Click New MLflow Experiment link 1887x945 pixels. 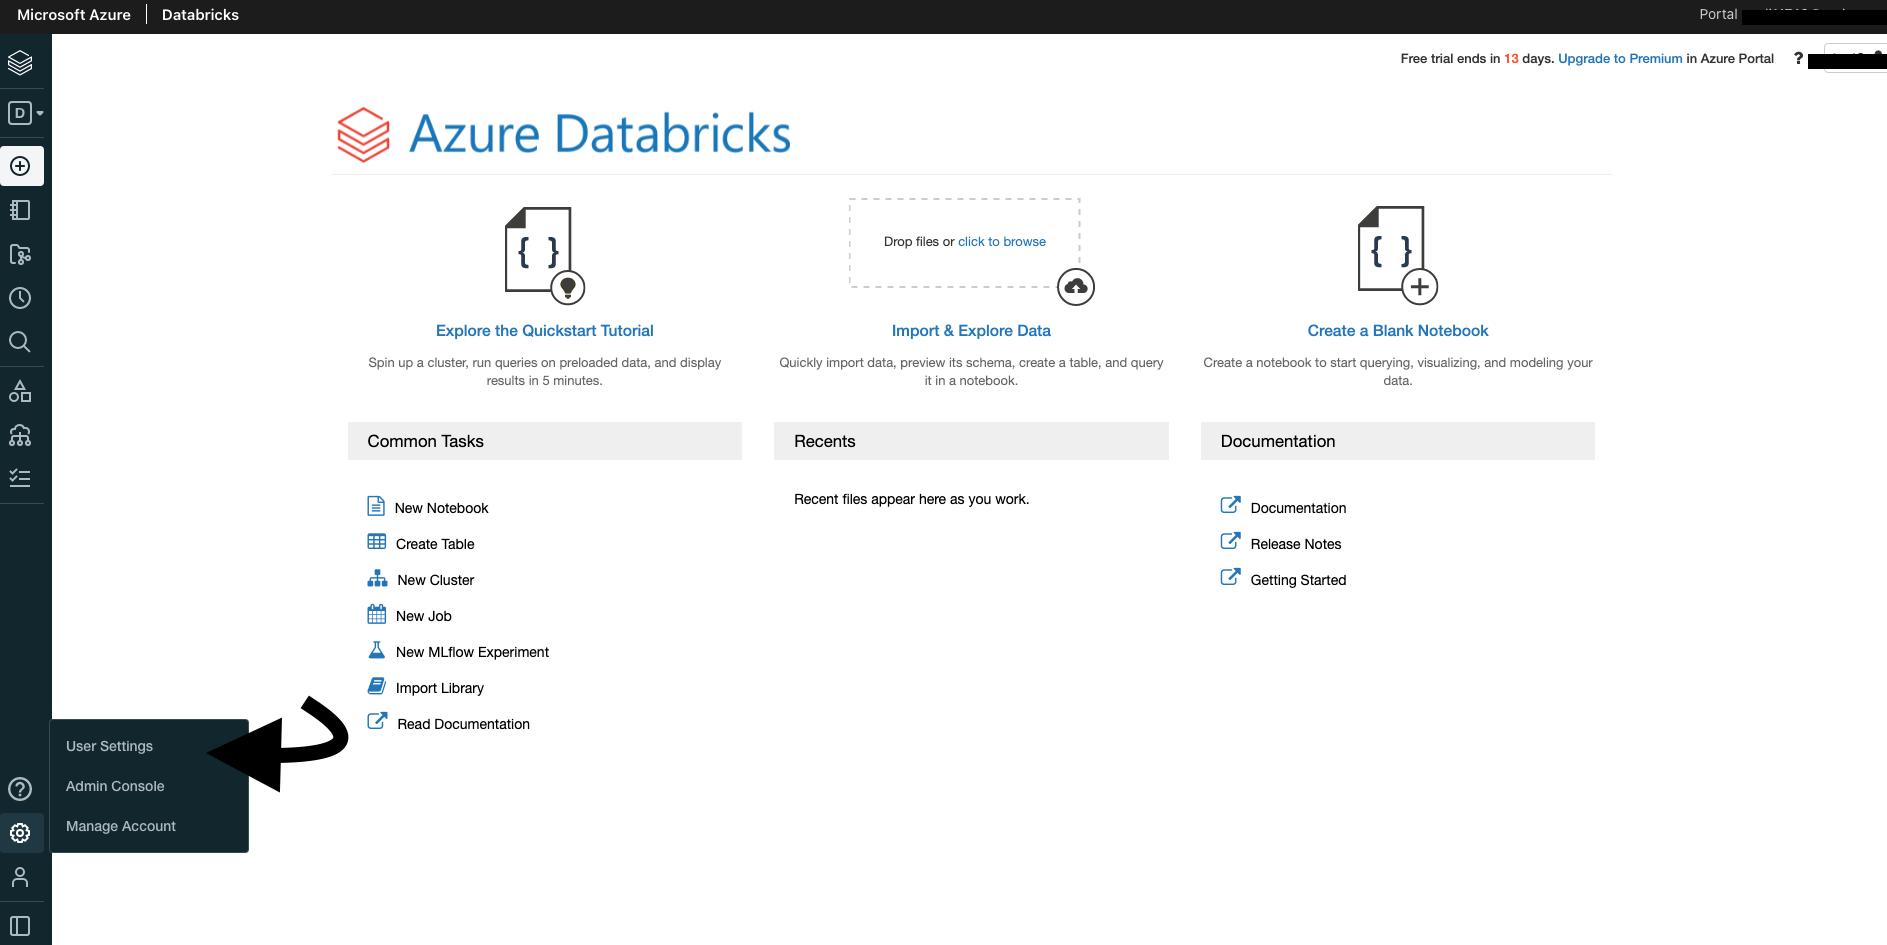473,652
